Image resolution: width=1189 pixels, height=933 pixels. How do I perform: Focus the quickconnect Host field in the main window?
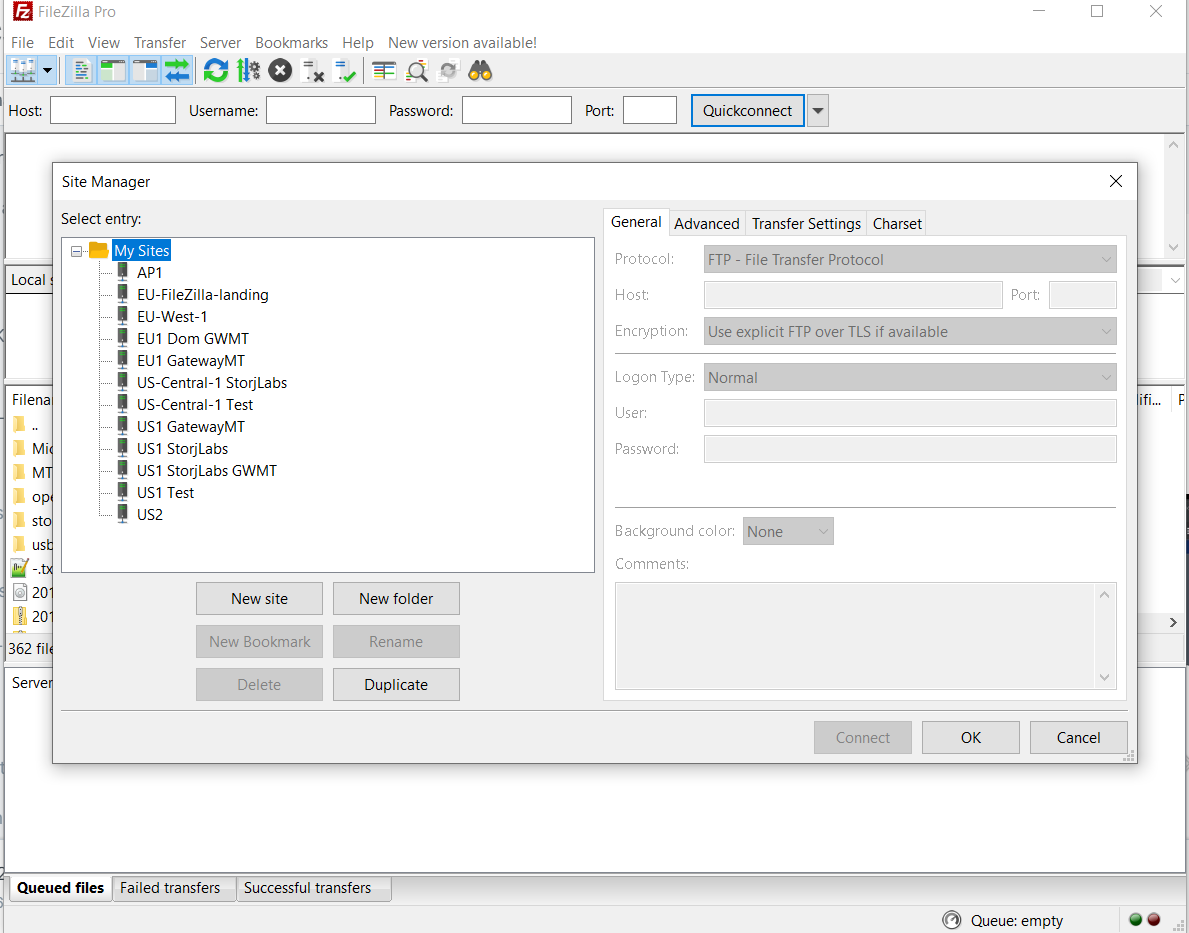click(x=113, y=110)
